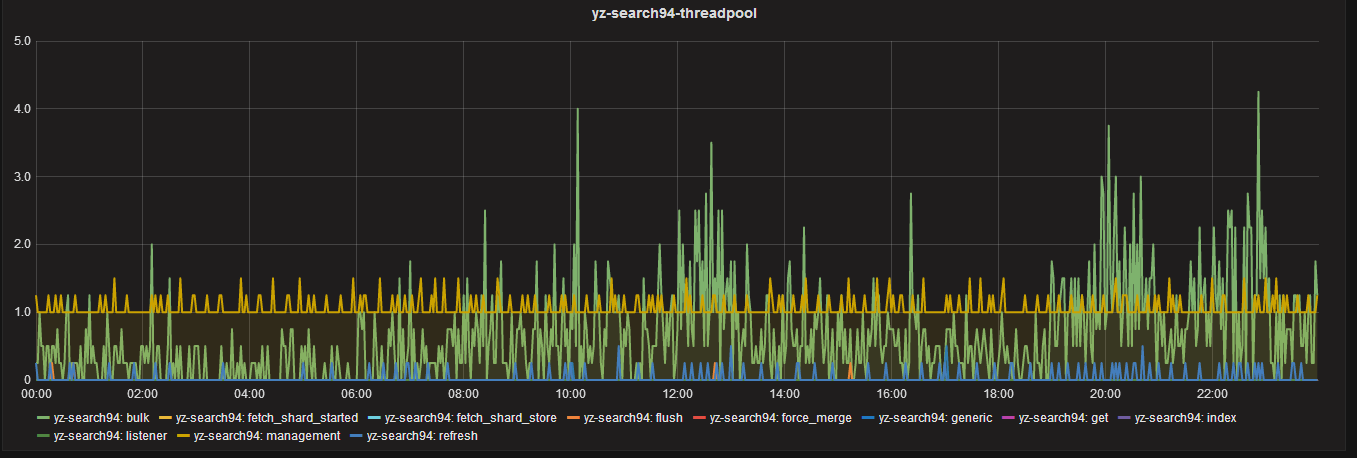Click the yellow fetch_shard_started color swatch

click(167, 418)
